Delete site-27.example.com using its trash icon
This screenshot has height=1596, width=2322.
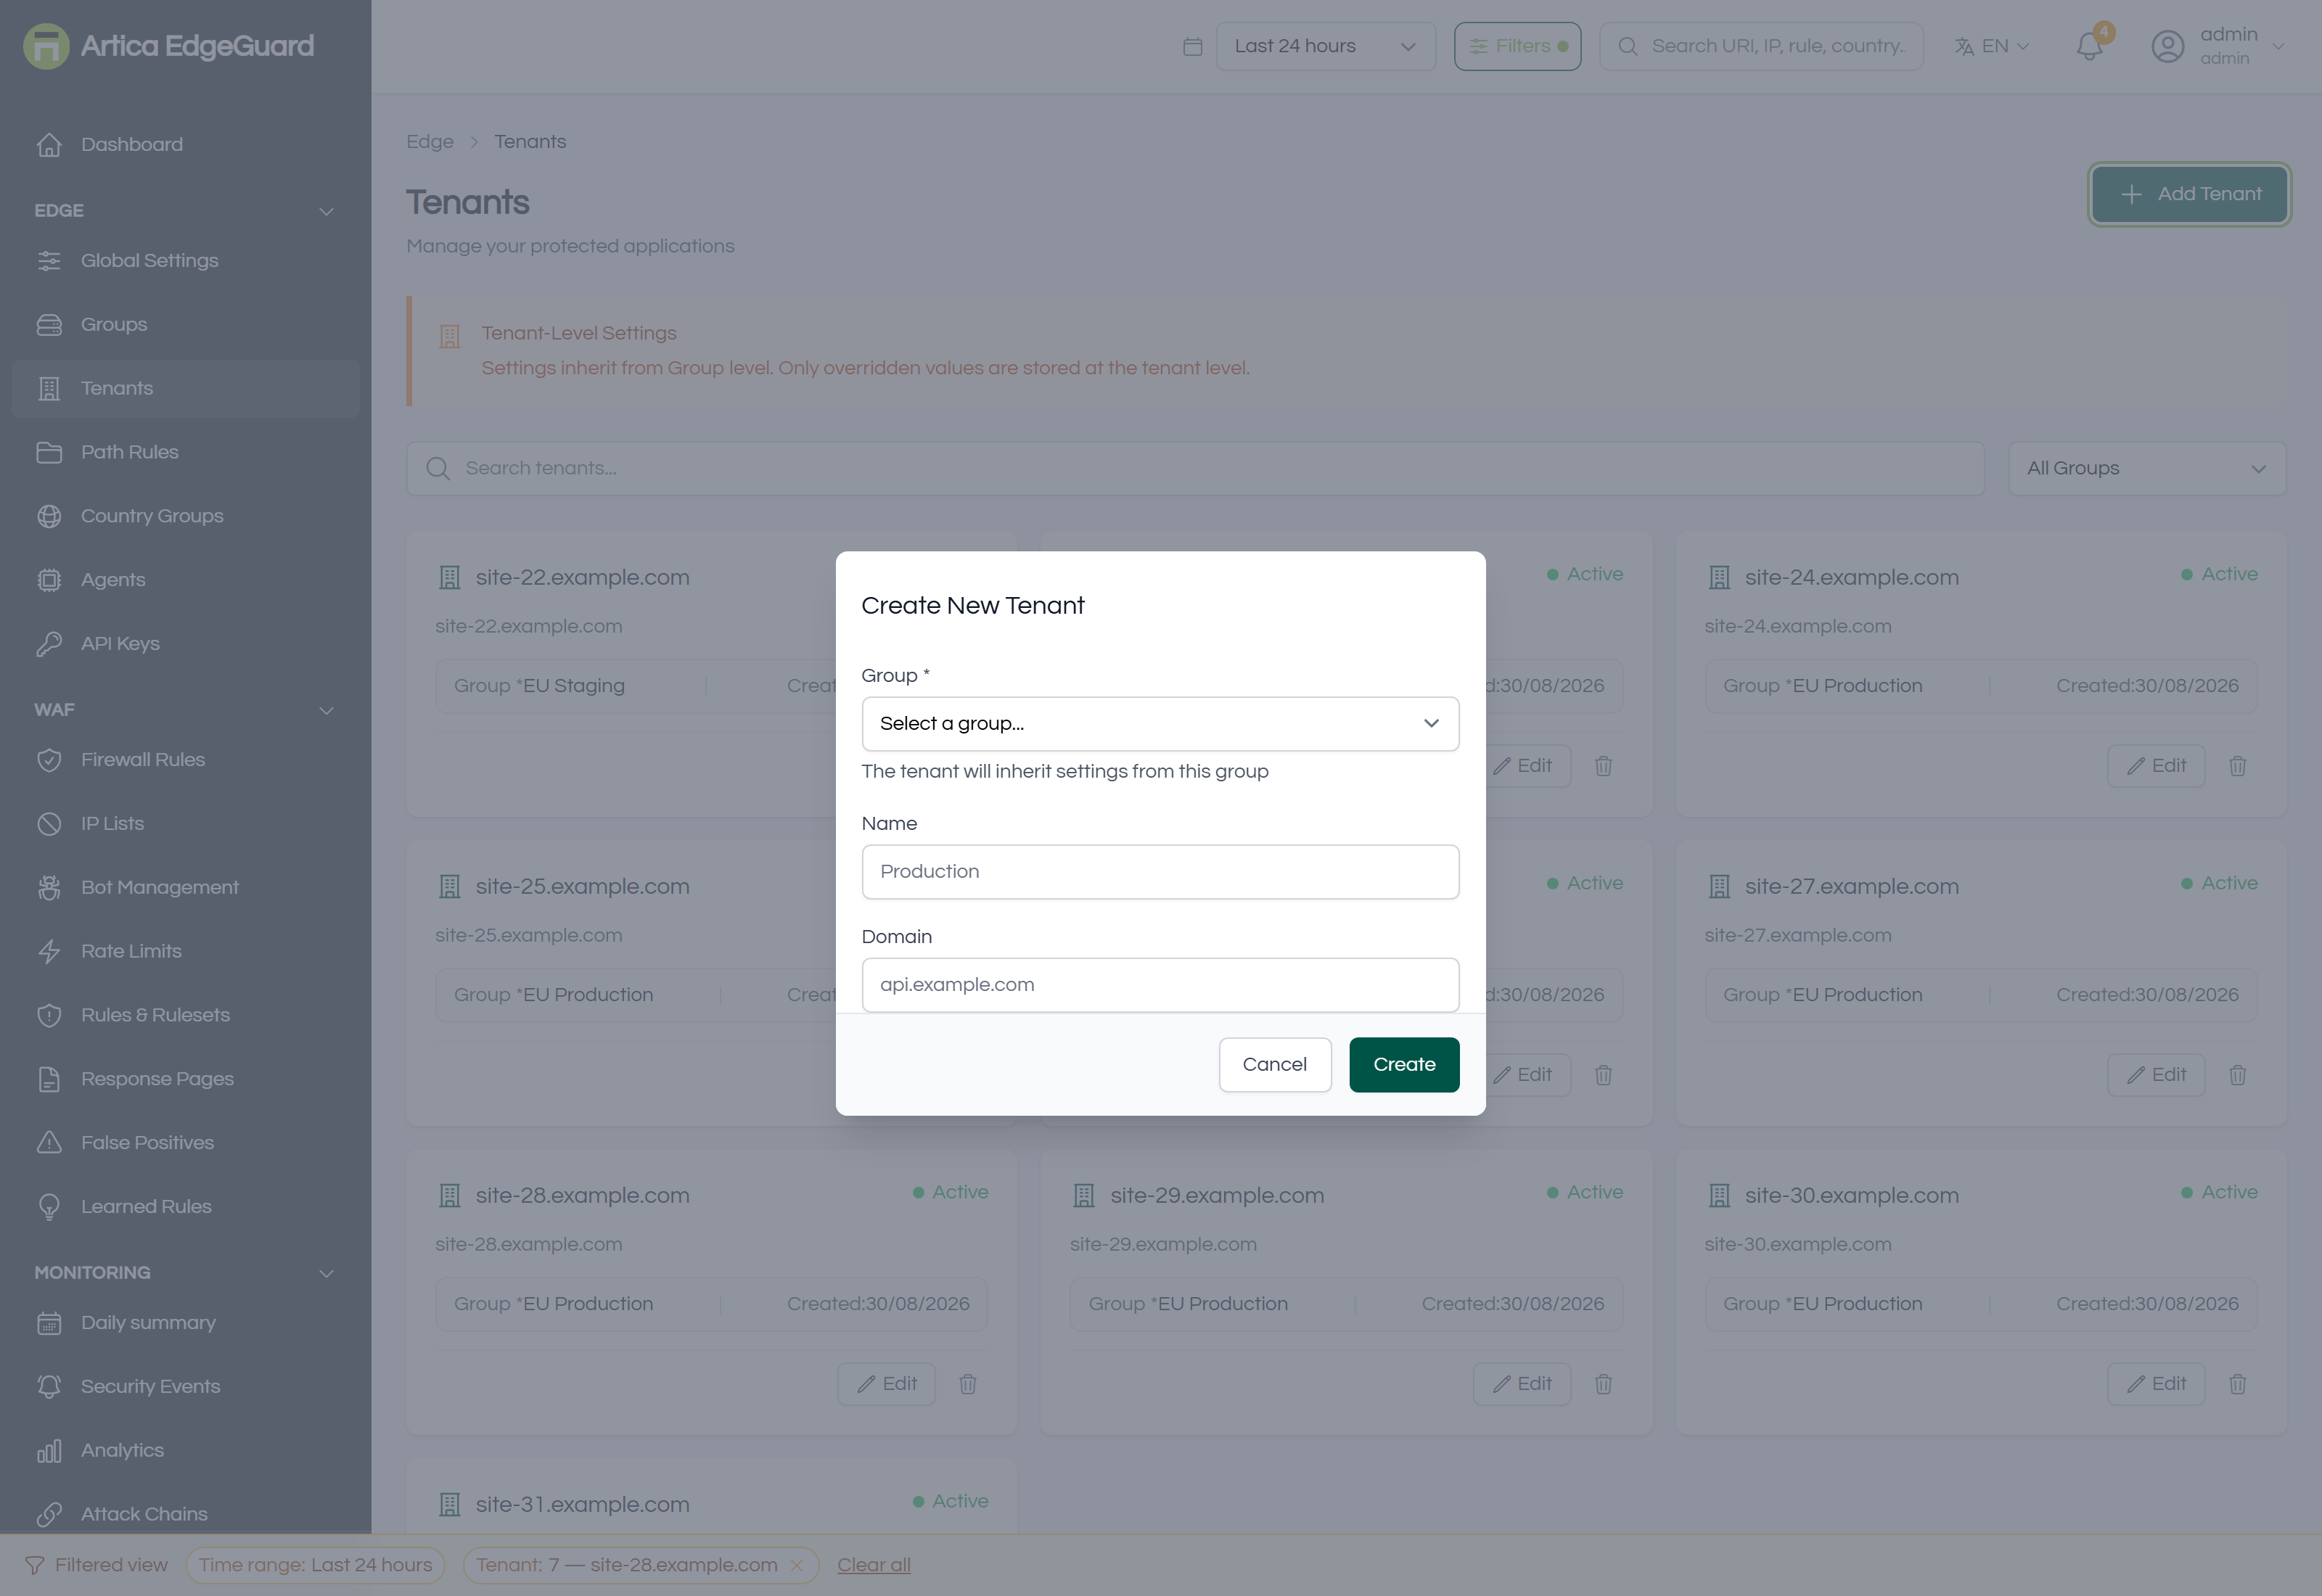tap(2237, 1075)
